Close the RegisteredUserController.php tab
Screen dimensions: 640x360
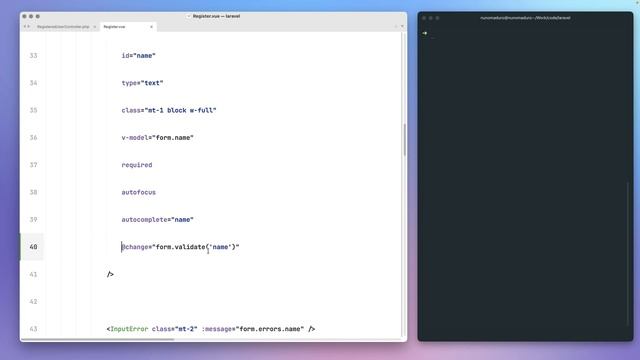[95, 27]
